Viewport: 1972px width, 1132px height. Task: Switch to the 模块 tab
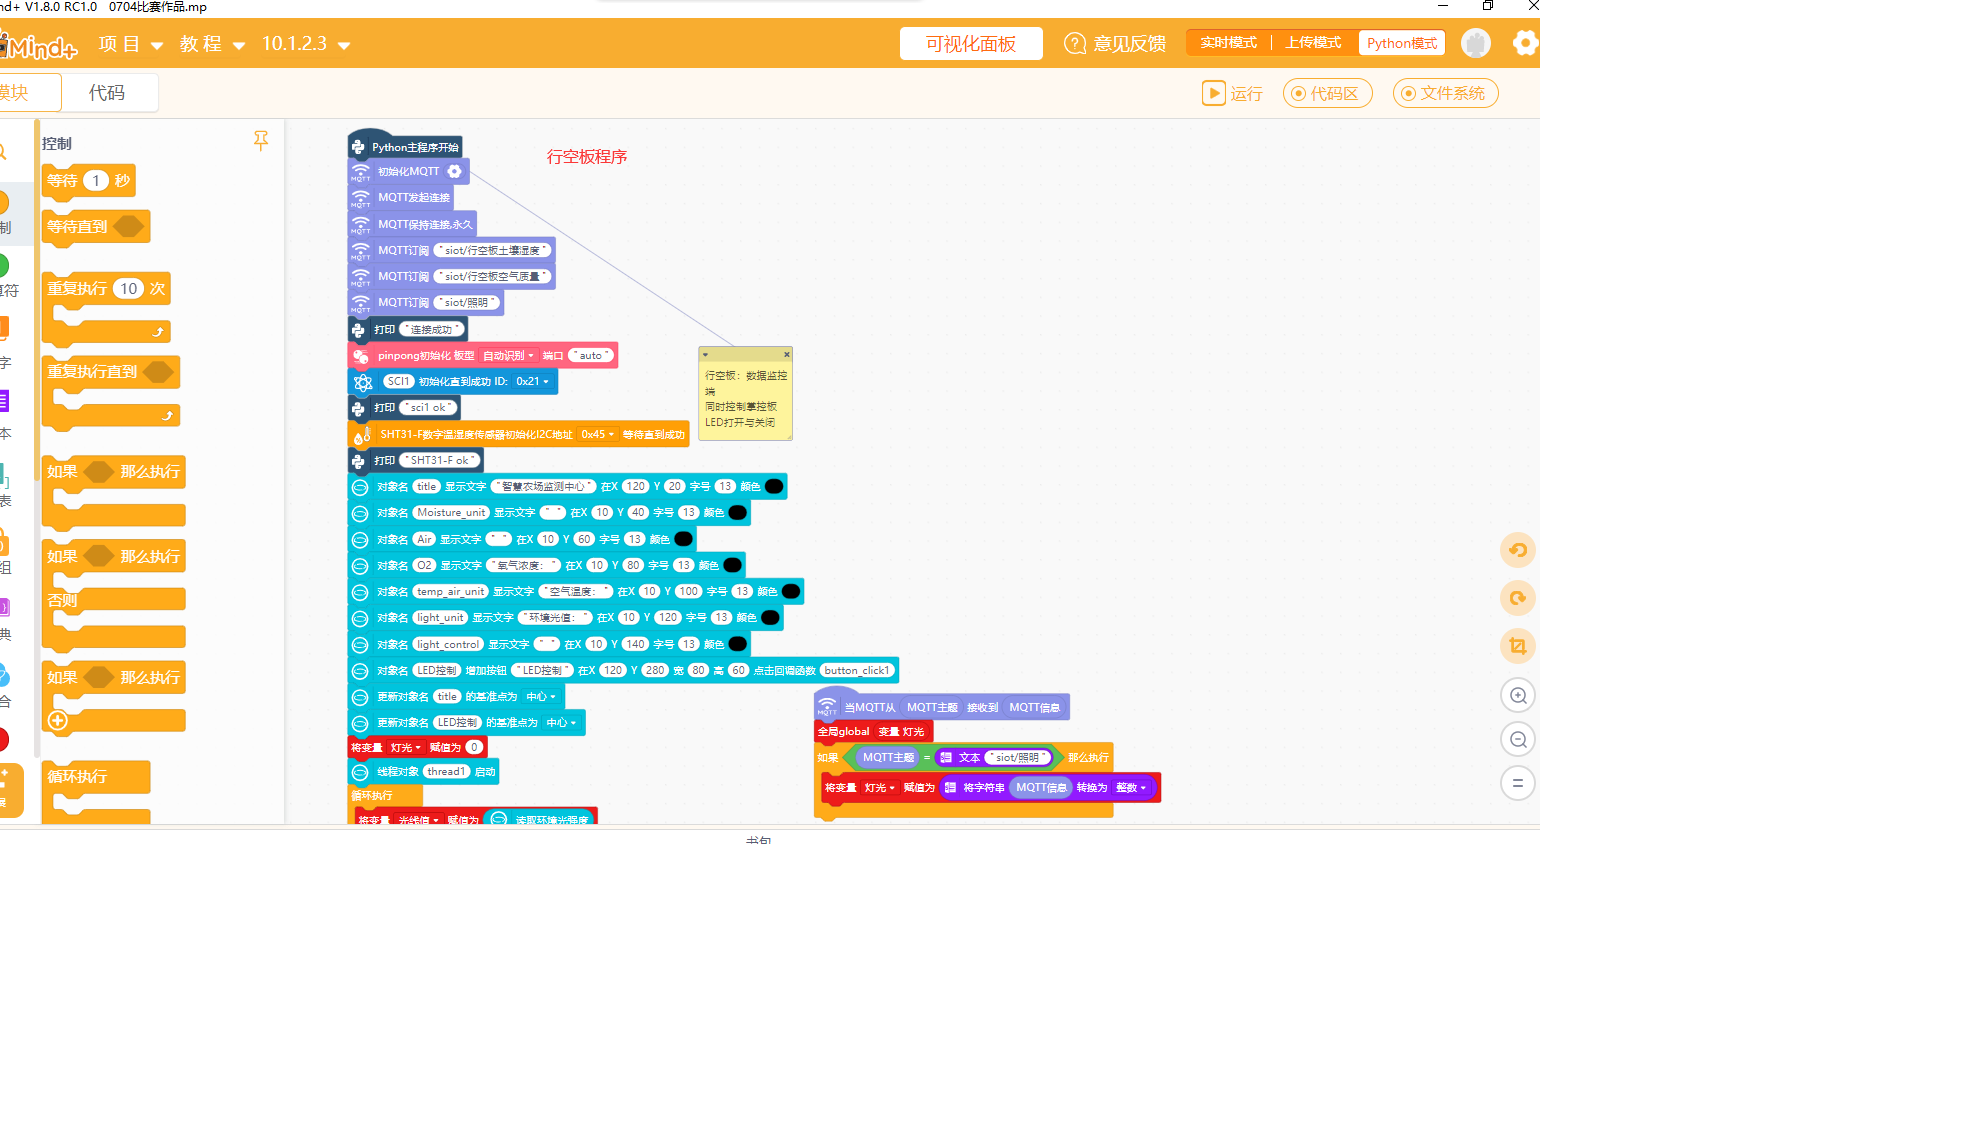point(28,93)
